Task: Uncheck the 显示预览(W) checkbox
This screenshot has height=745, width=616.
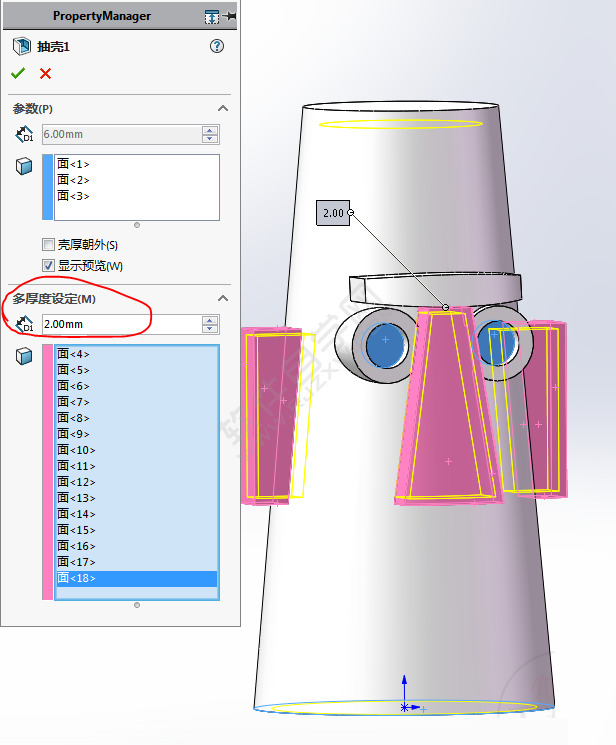Action: (x=48, y=265)
